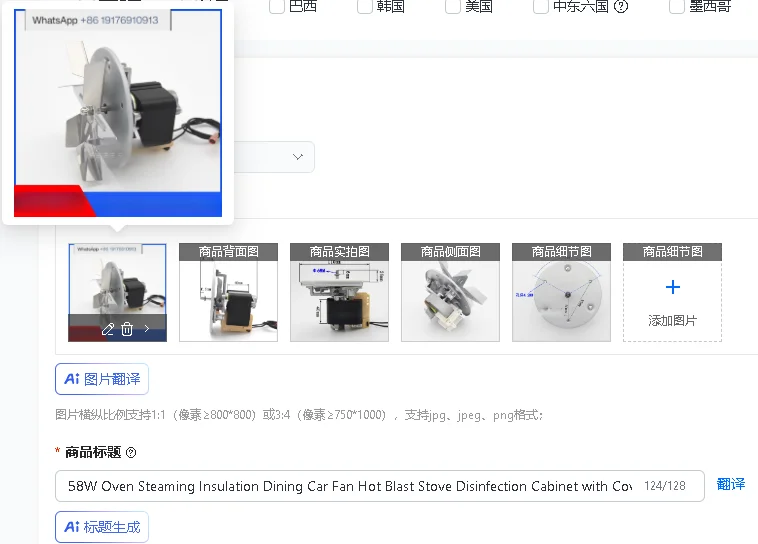Click the plus icon to add image
The width and height of the screenshot is (758, 544).
click(x=672, y=287)
